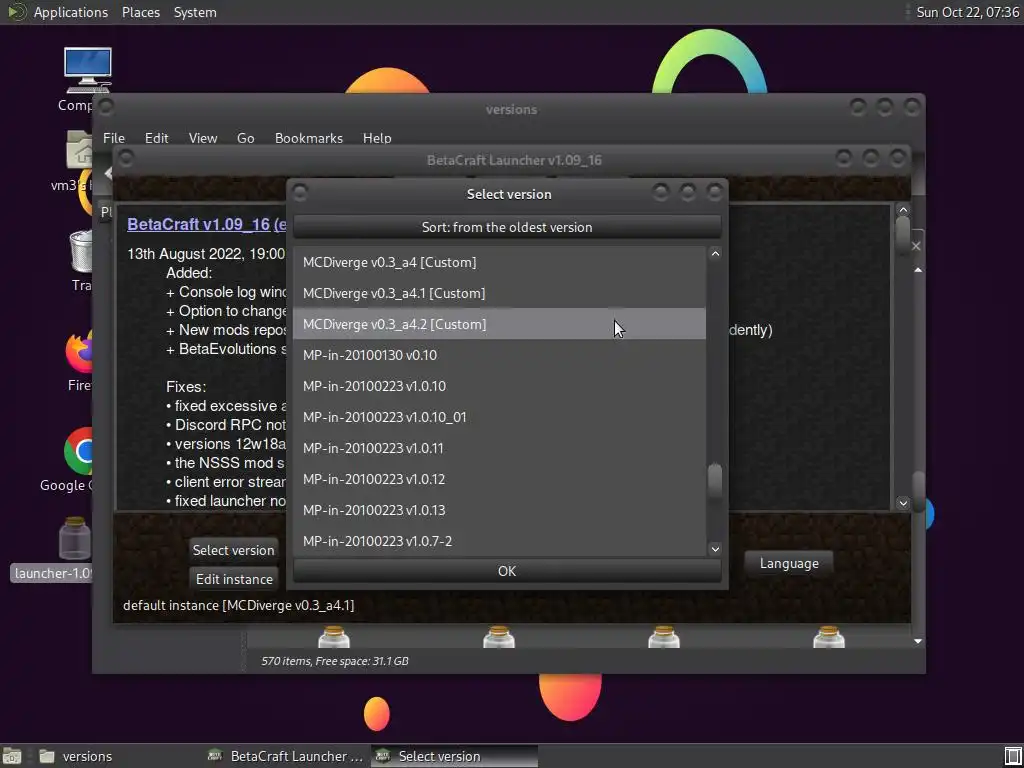Open Bookmarks menu in versions window
This screenshot has height=768, width=1024.
[309, 138]
